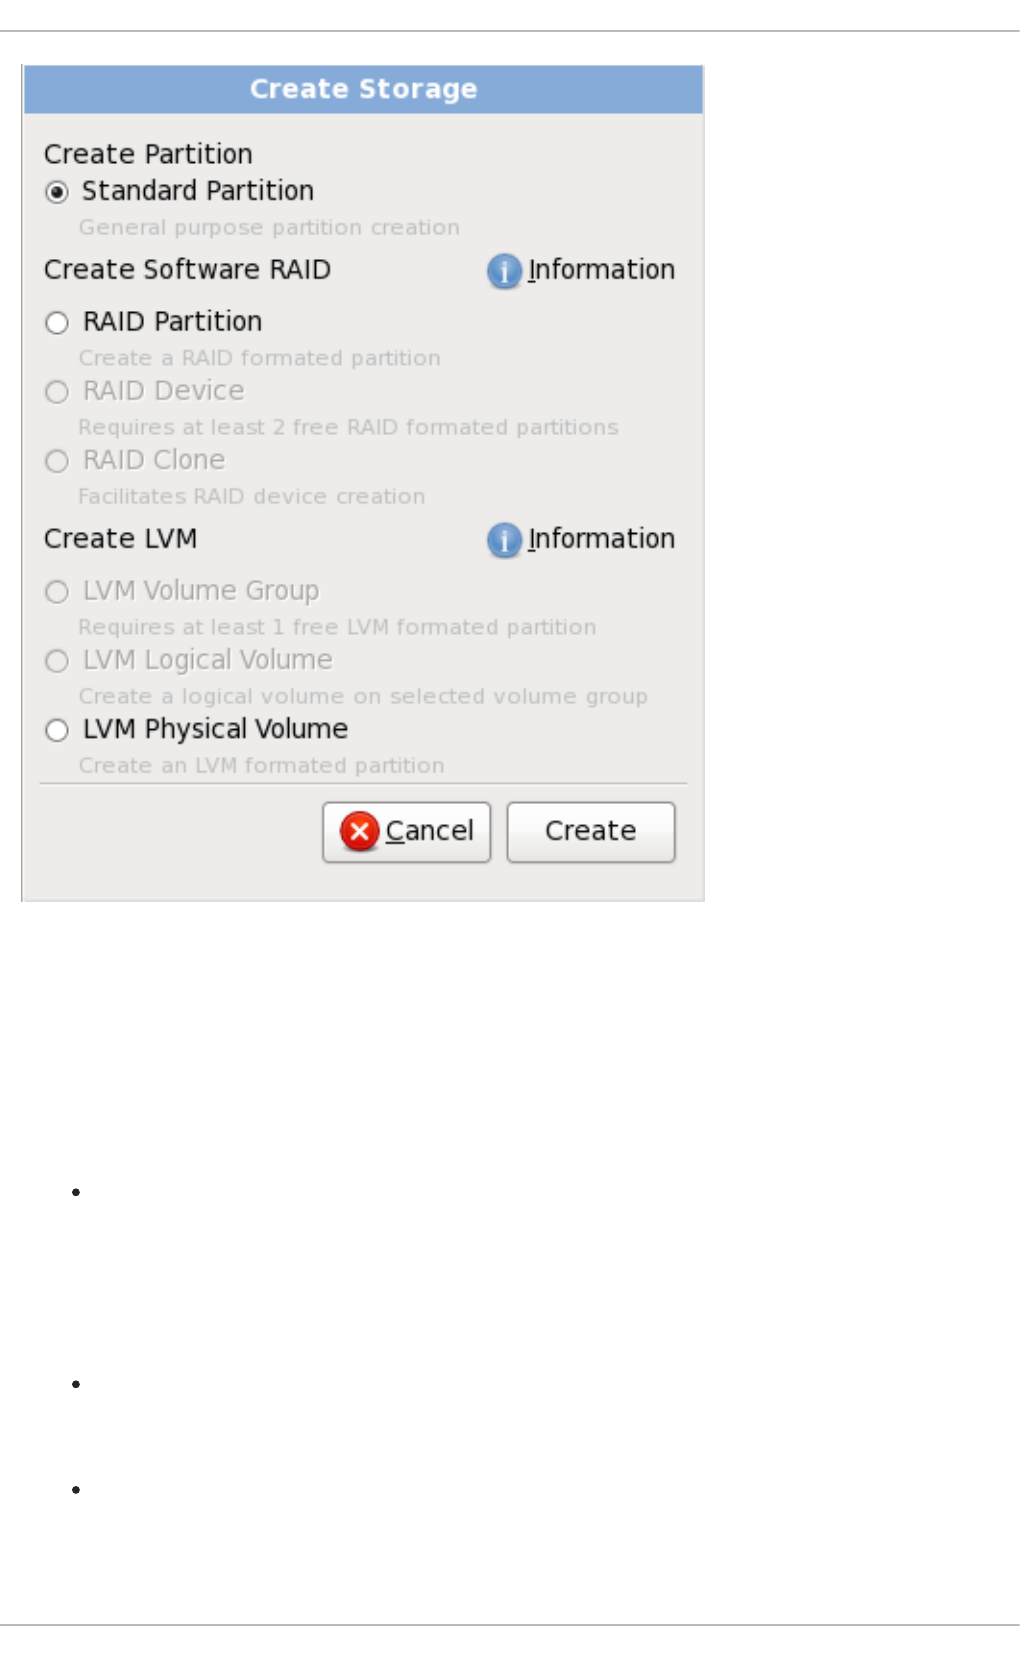Click the Create Storage title bar
The width and height of the screenshot is (1020, 1656).
click(x=364, y=89)
